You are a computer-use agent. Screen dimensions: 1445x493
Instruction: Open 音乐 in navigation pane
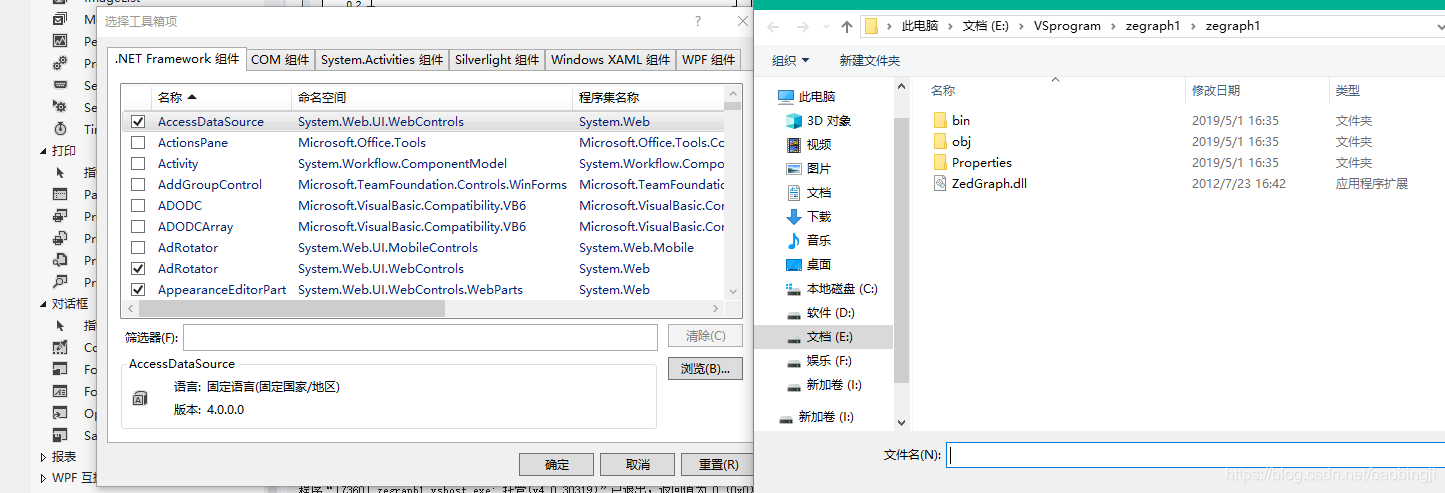(x=818, y=241)
